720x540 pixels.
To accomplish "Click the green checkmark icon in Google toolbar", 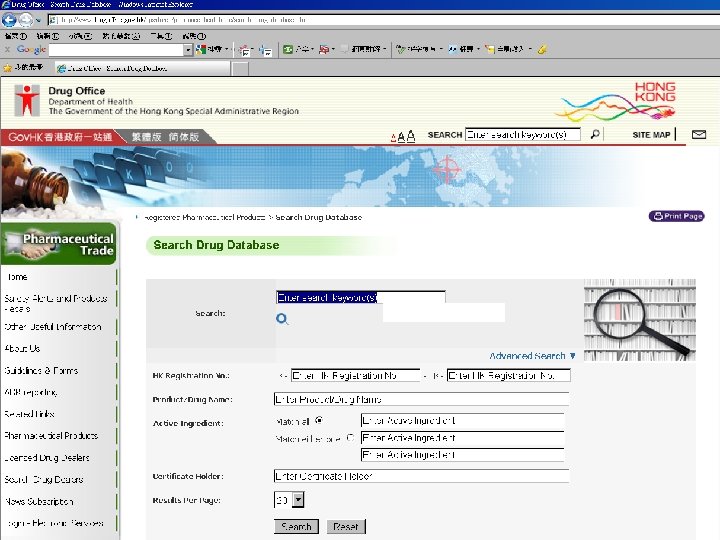I will pos(400,49).
